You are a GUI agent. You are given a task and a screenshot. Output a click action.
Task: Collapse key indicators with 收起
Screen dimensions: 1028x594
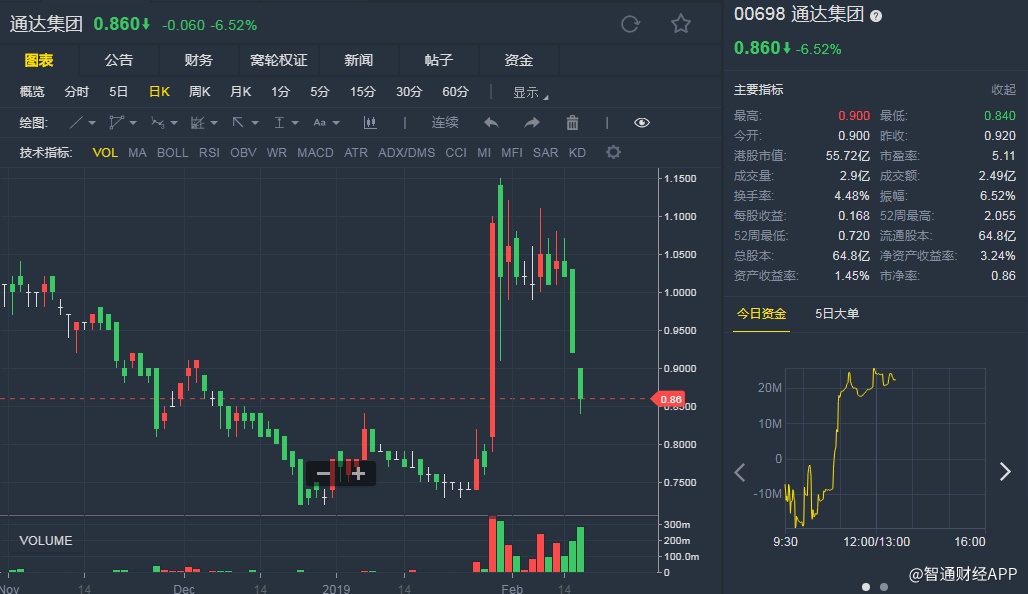1003,90
